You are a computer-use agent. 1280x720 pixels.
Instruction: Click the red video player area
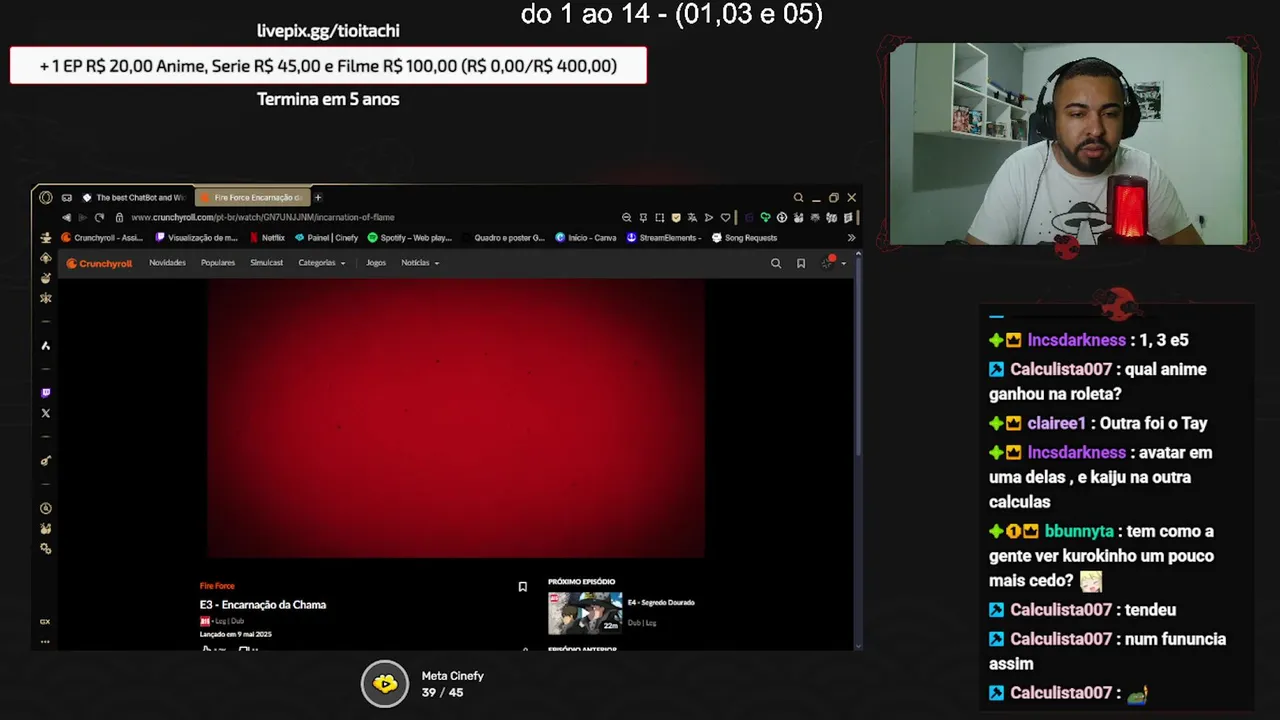pyautogui.click(x=456, y=418)
